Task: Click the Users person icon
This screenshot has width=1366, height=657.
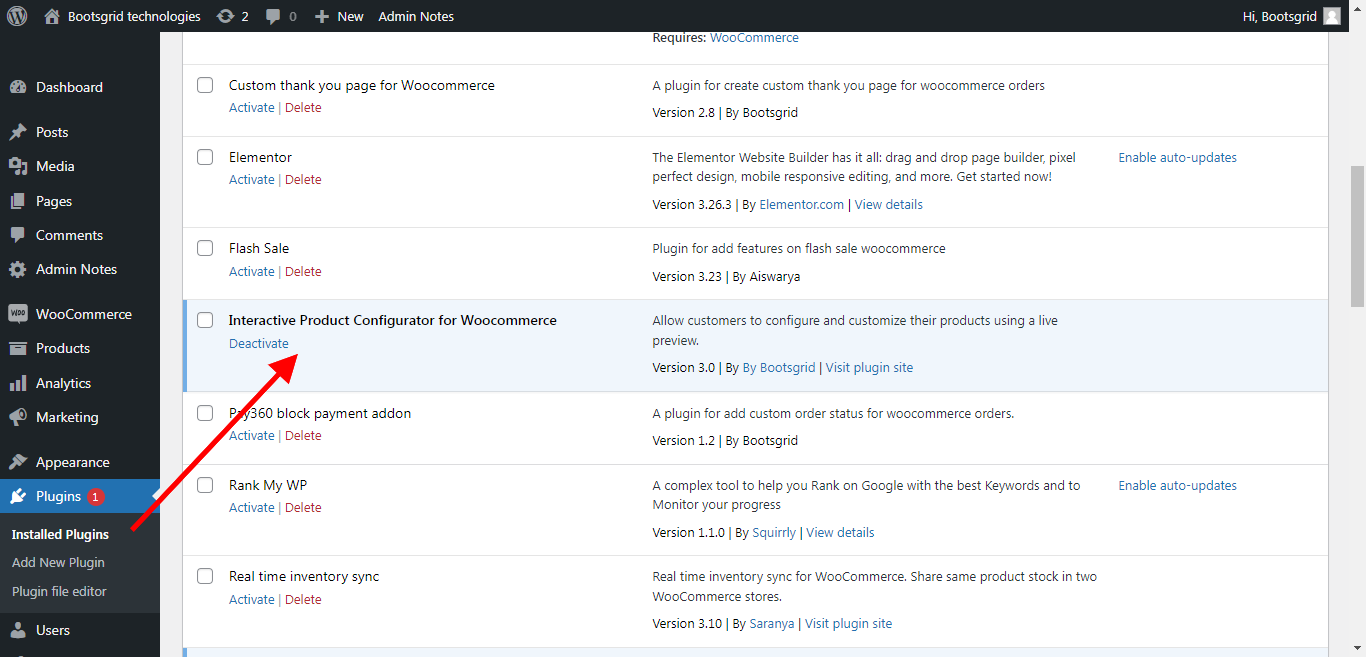Action: click(18, 630)
